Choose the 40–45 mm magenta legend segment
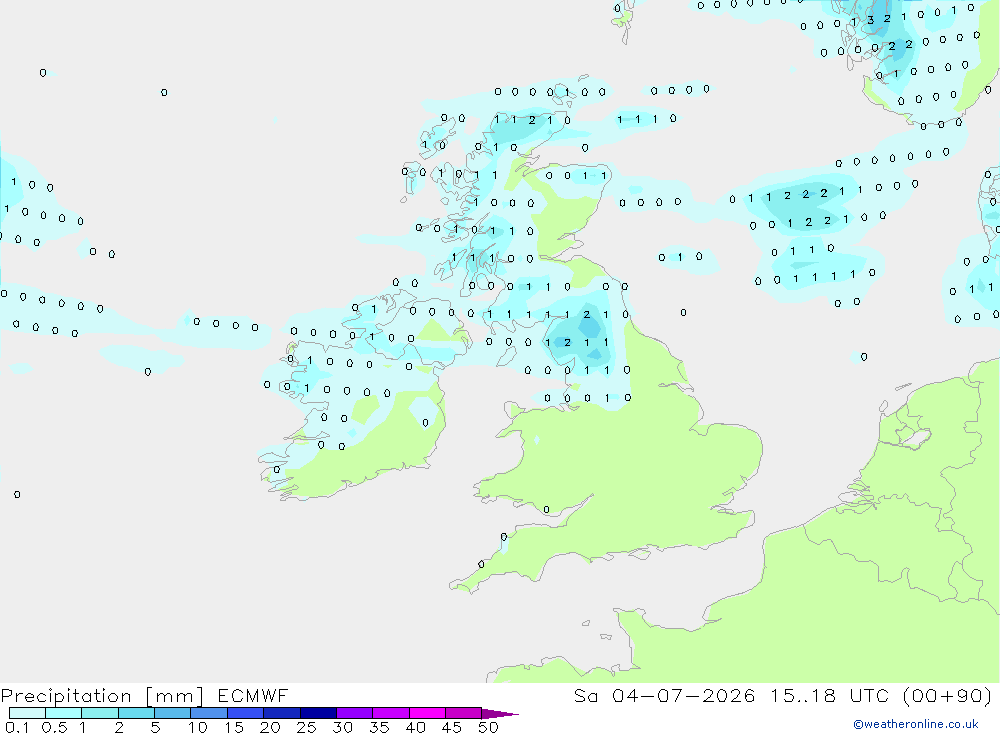Screen dimensions: 1000x733 coord(427,713)
